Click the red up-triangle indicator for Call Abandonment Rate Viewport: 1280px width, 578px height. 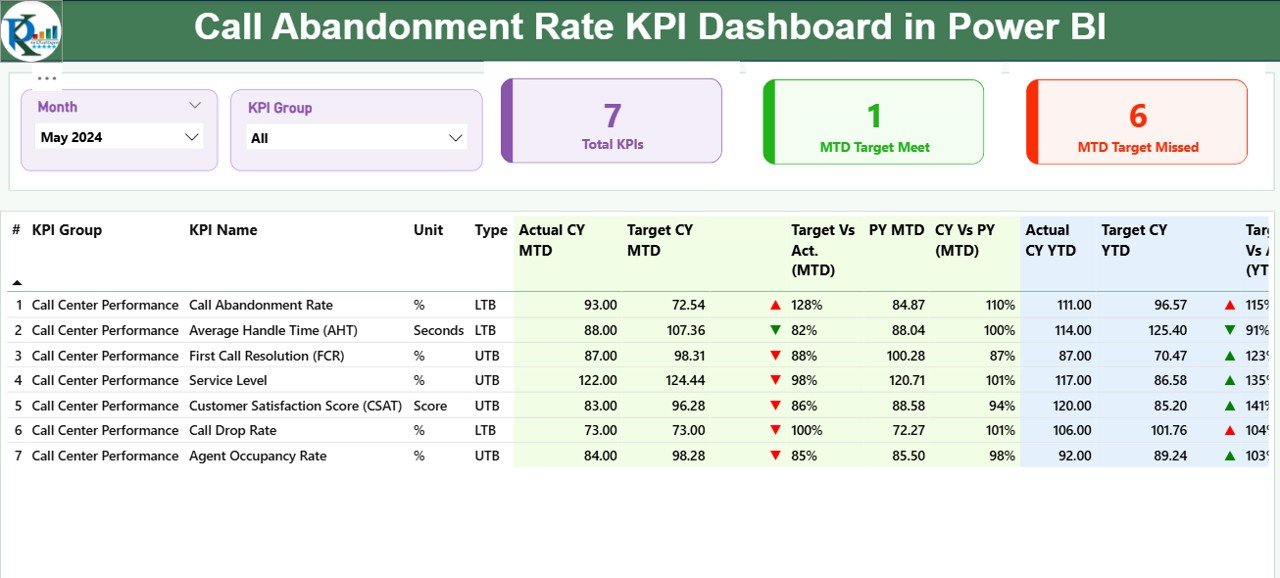pyautogui.click(x=773, y=305)
